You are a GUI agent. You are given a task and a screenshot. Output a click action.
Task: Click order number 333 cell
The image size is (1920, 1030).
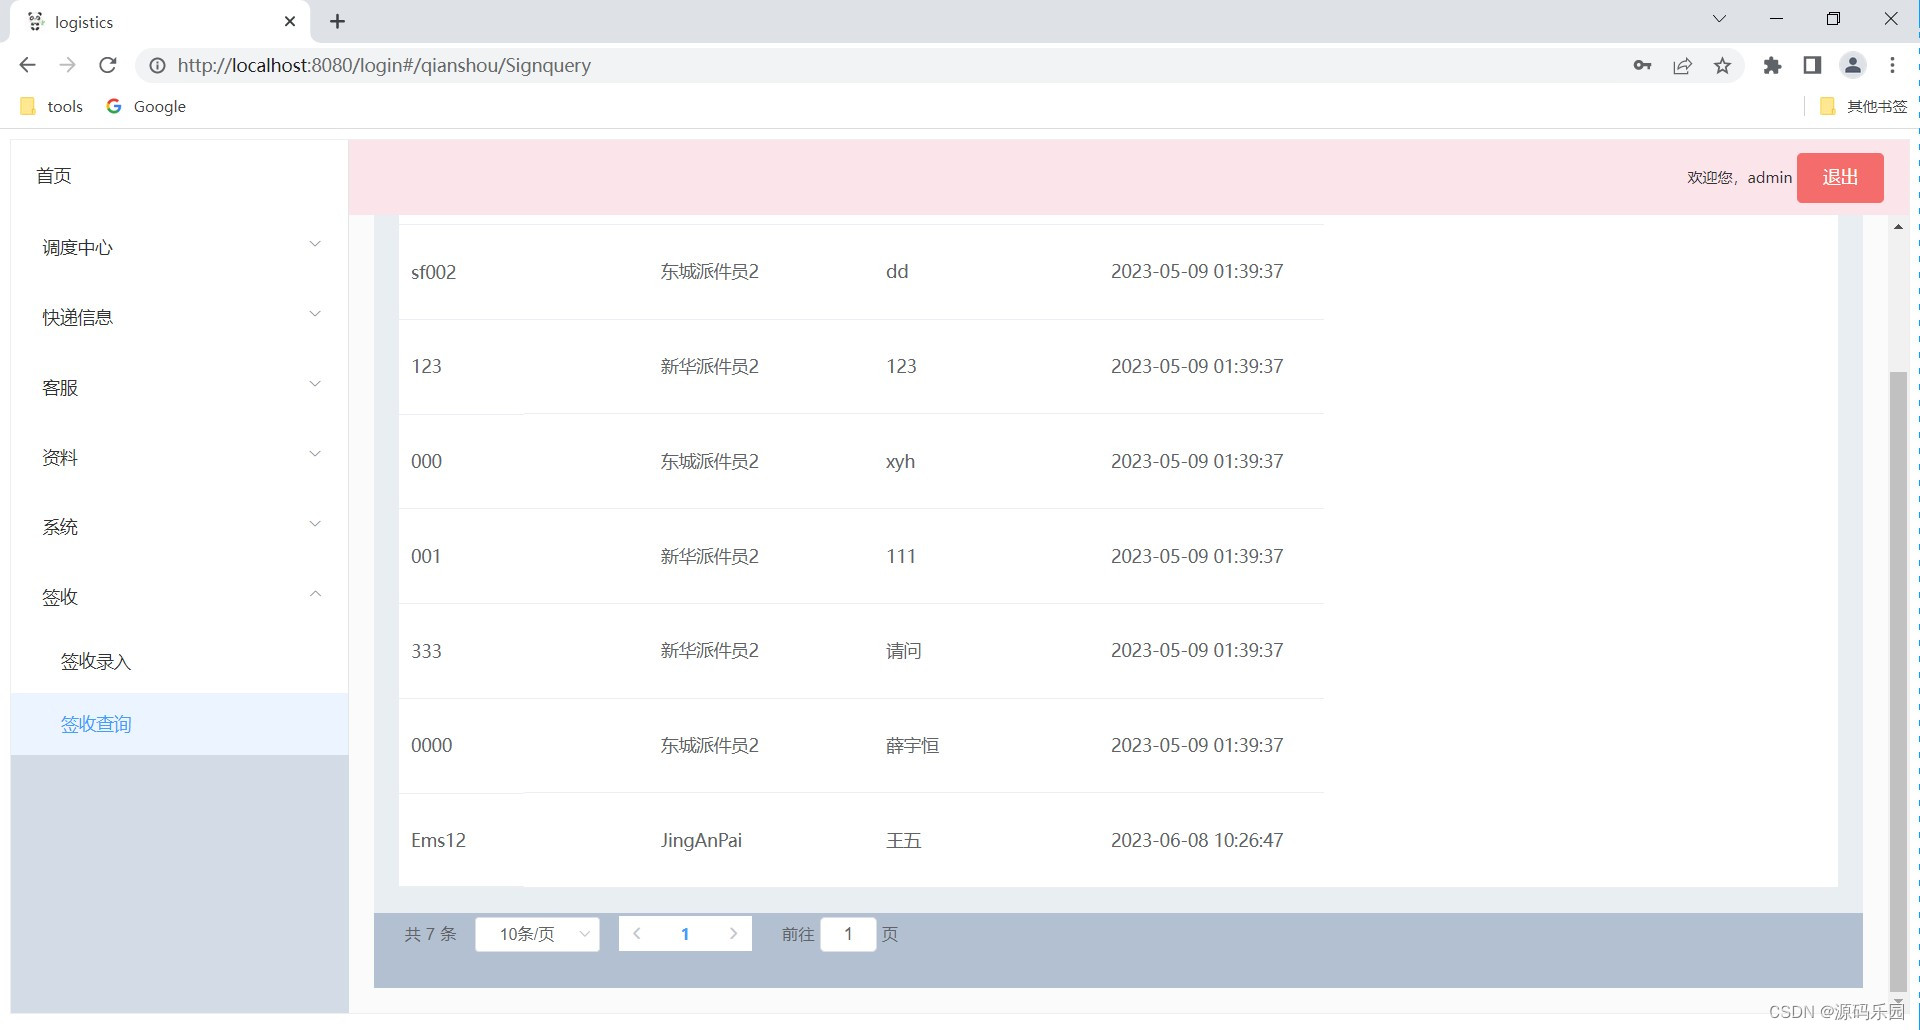tap(426, 651)
